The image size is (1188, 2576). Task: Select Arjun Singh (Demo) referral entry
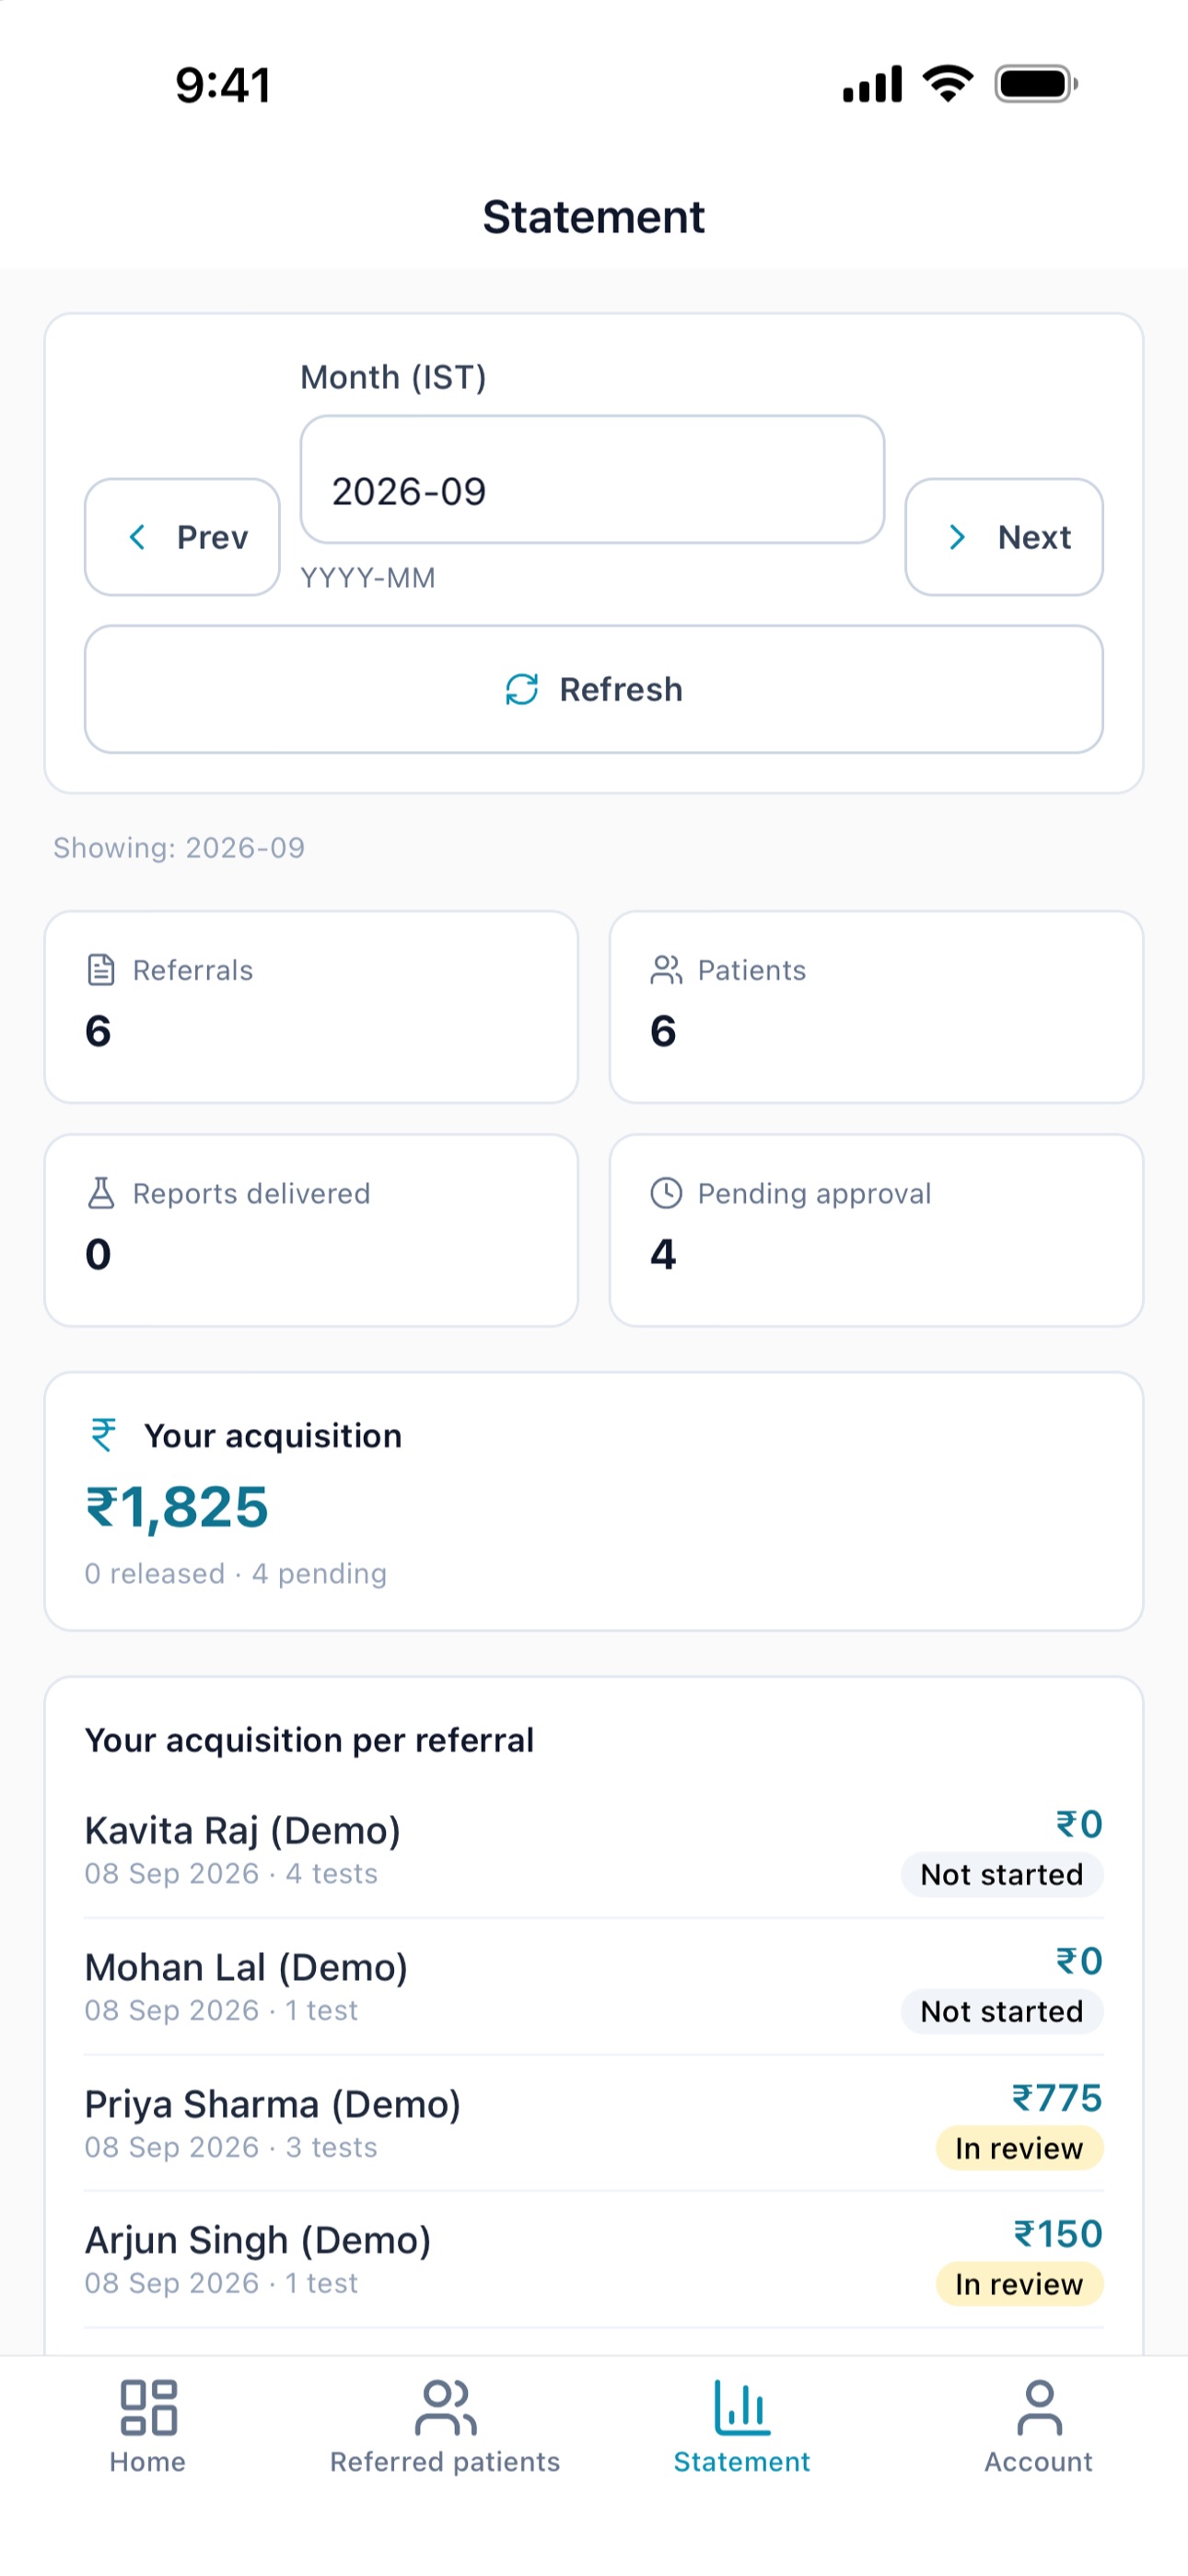click(594, 2259)
